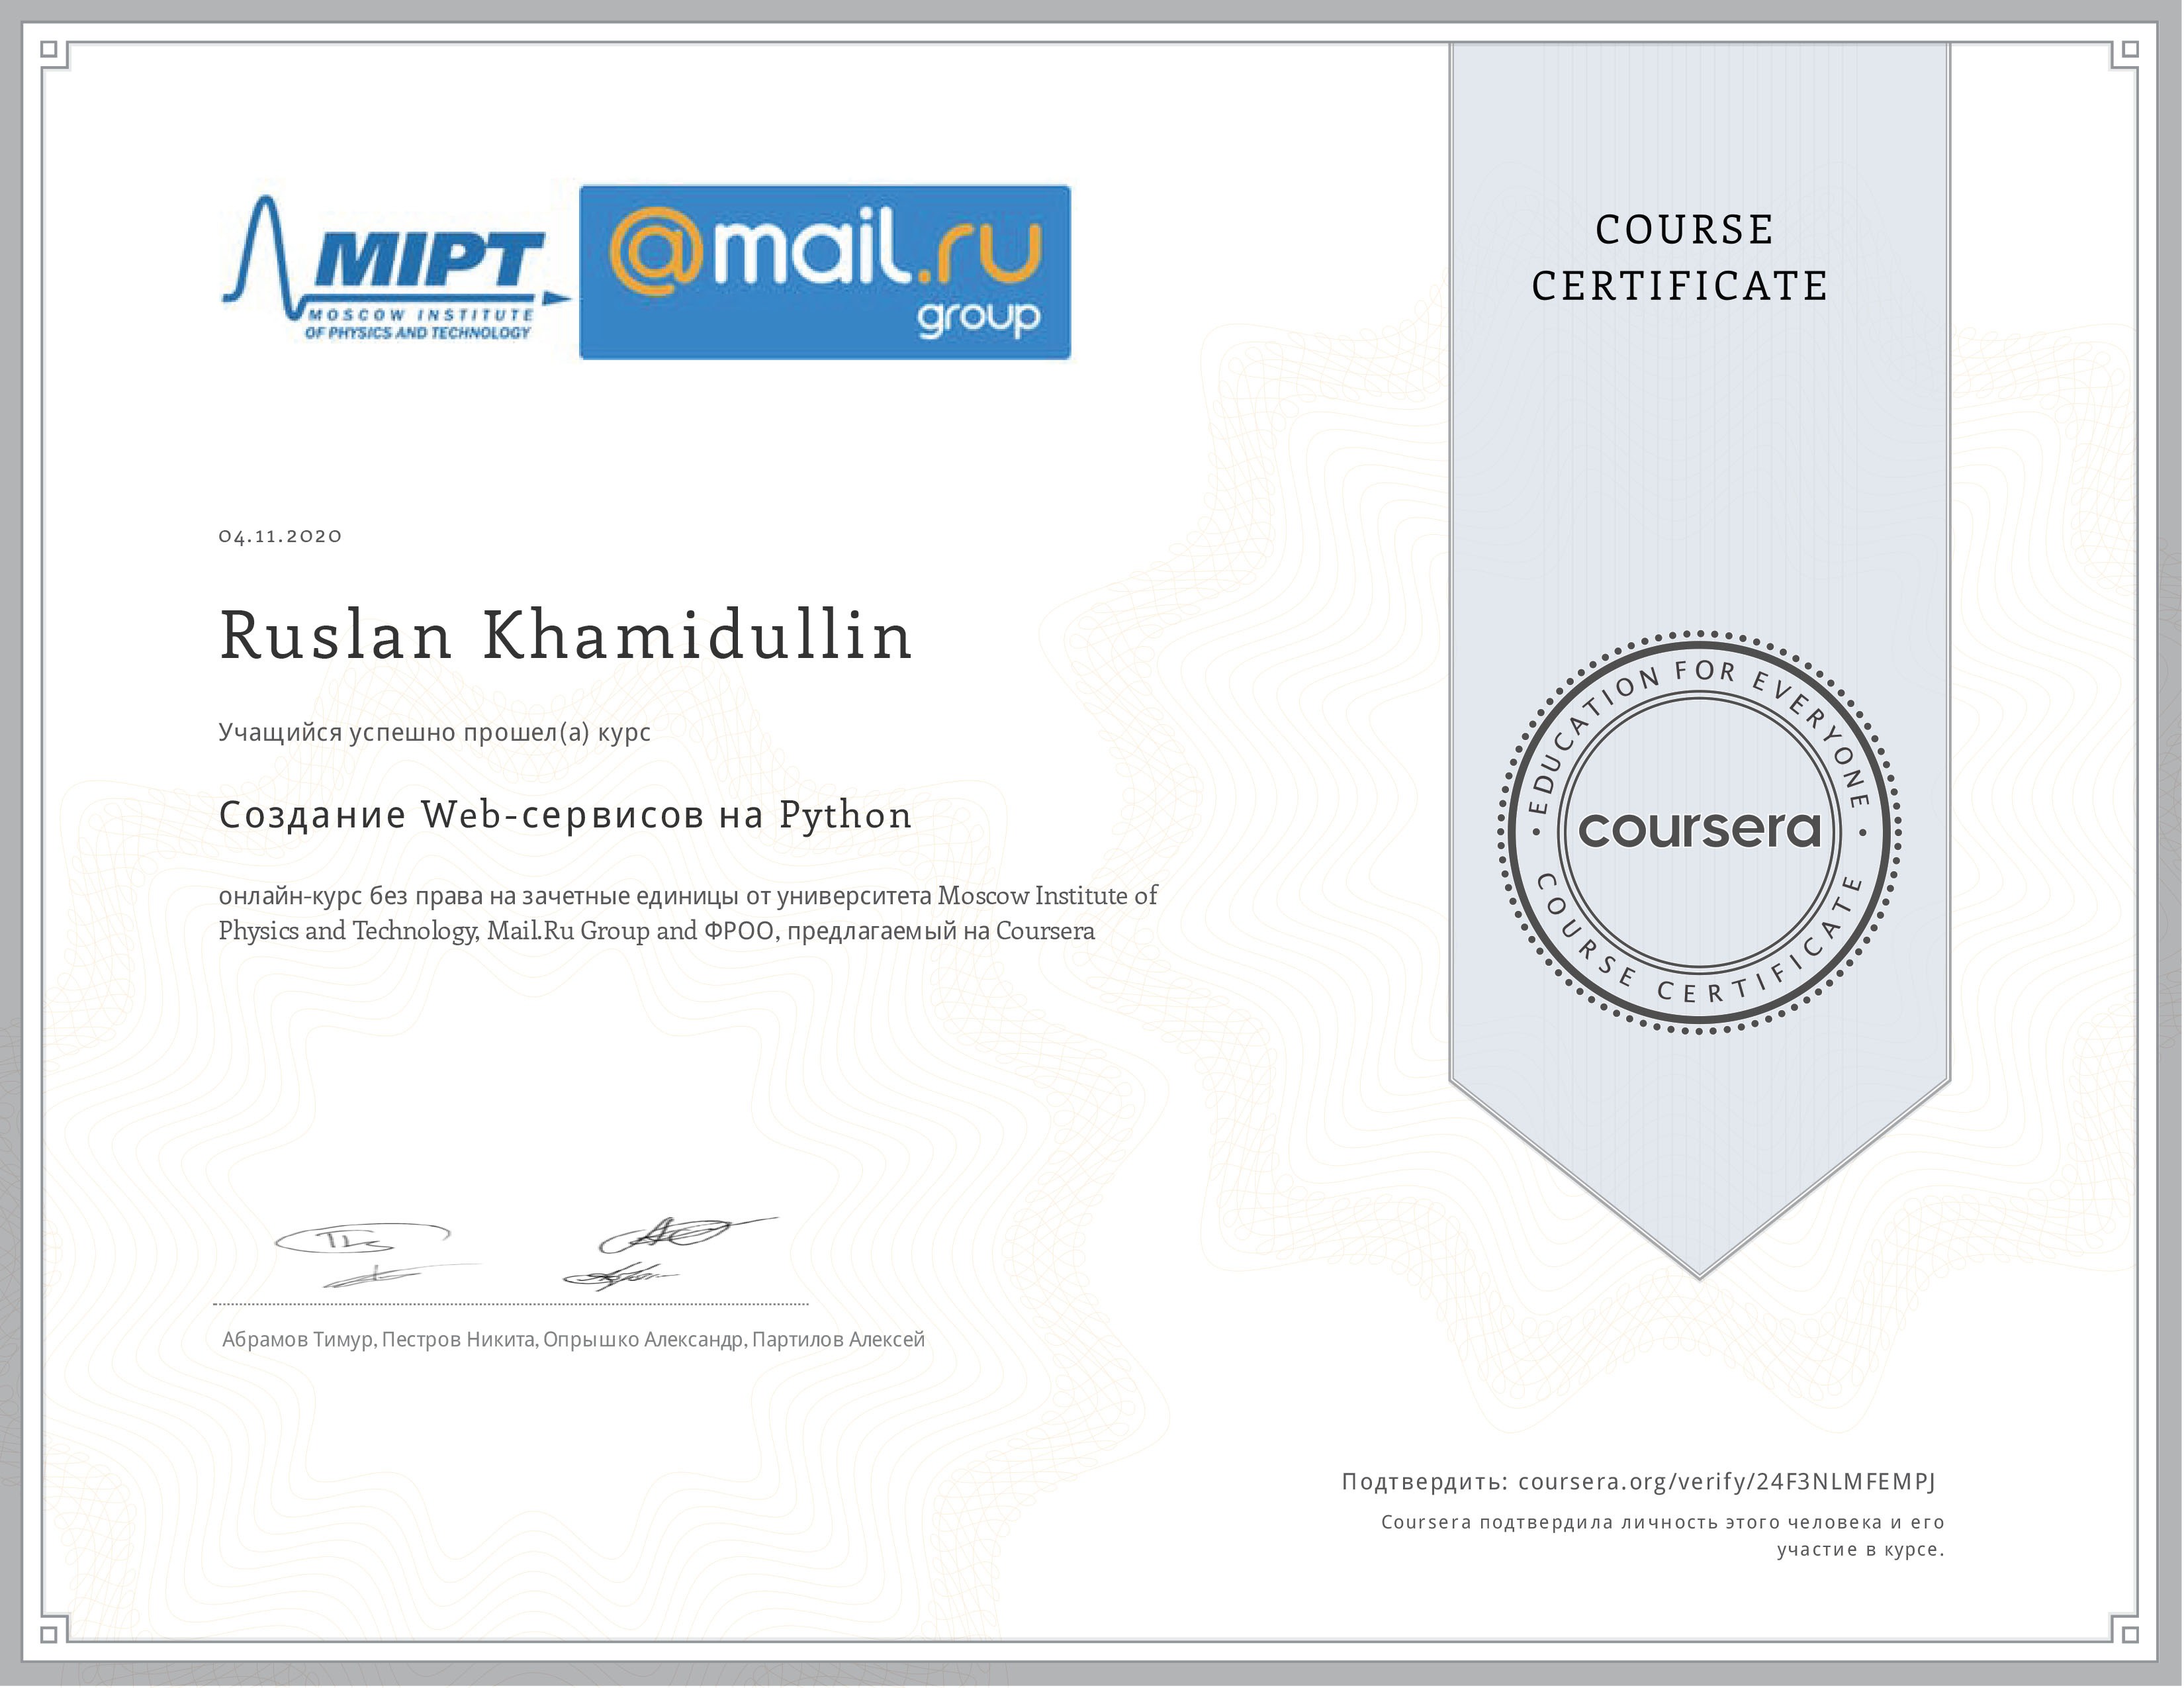Click the first oval signature

tap(362, 1240)
